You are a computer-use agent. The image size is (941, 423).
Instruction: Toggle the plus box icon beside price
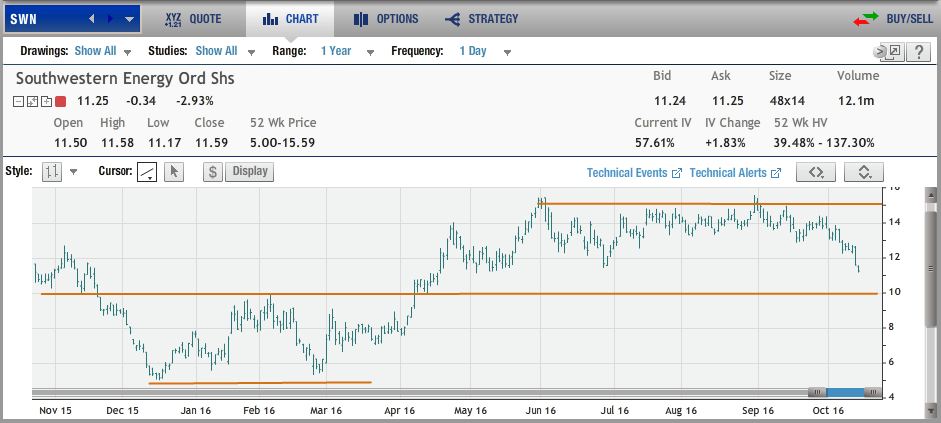(46, 101)
